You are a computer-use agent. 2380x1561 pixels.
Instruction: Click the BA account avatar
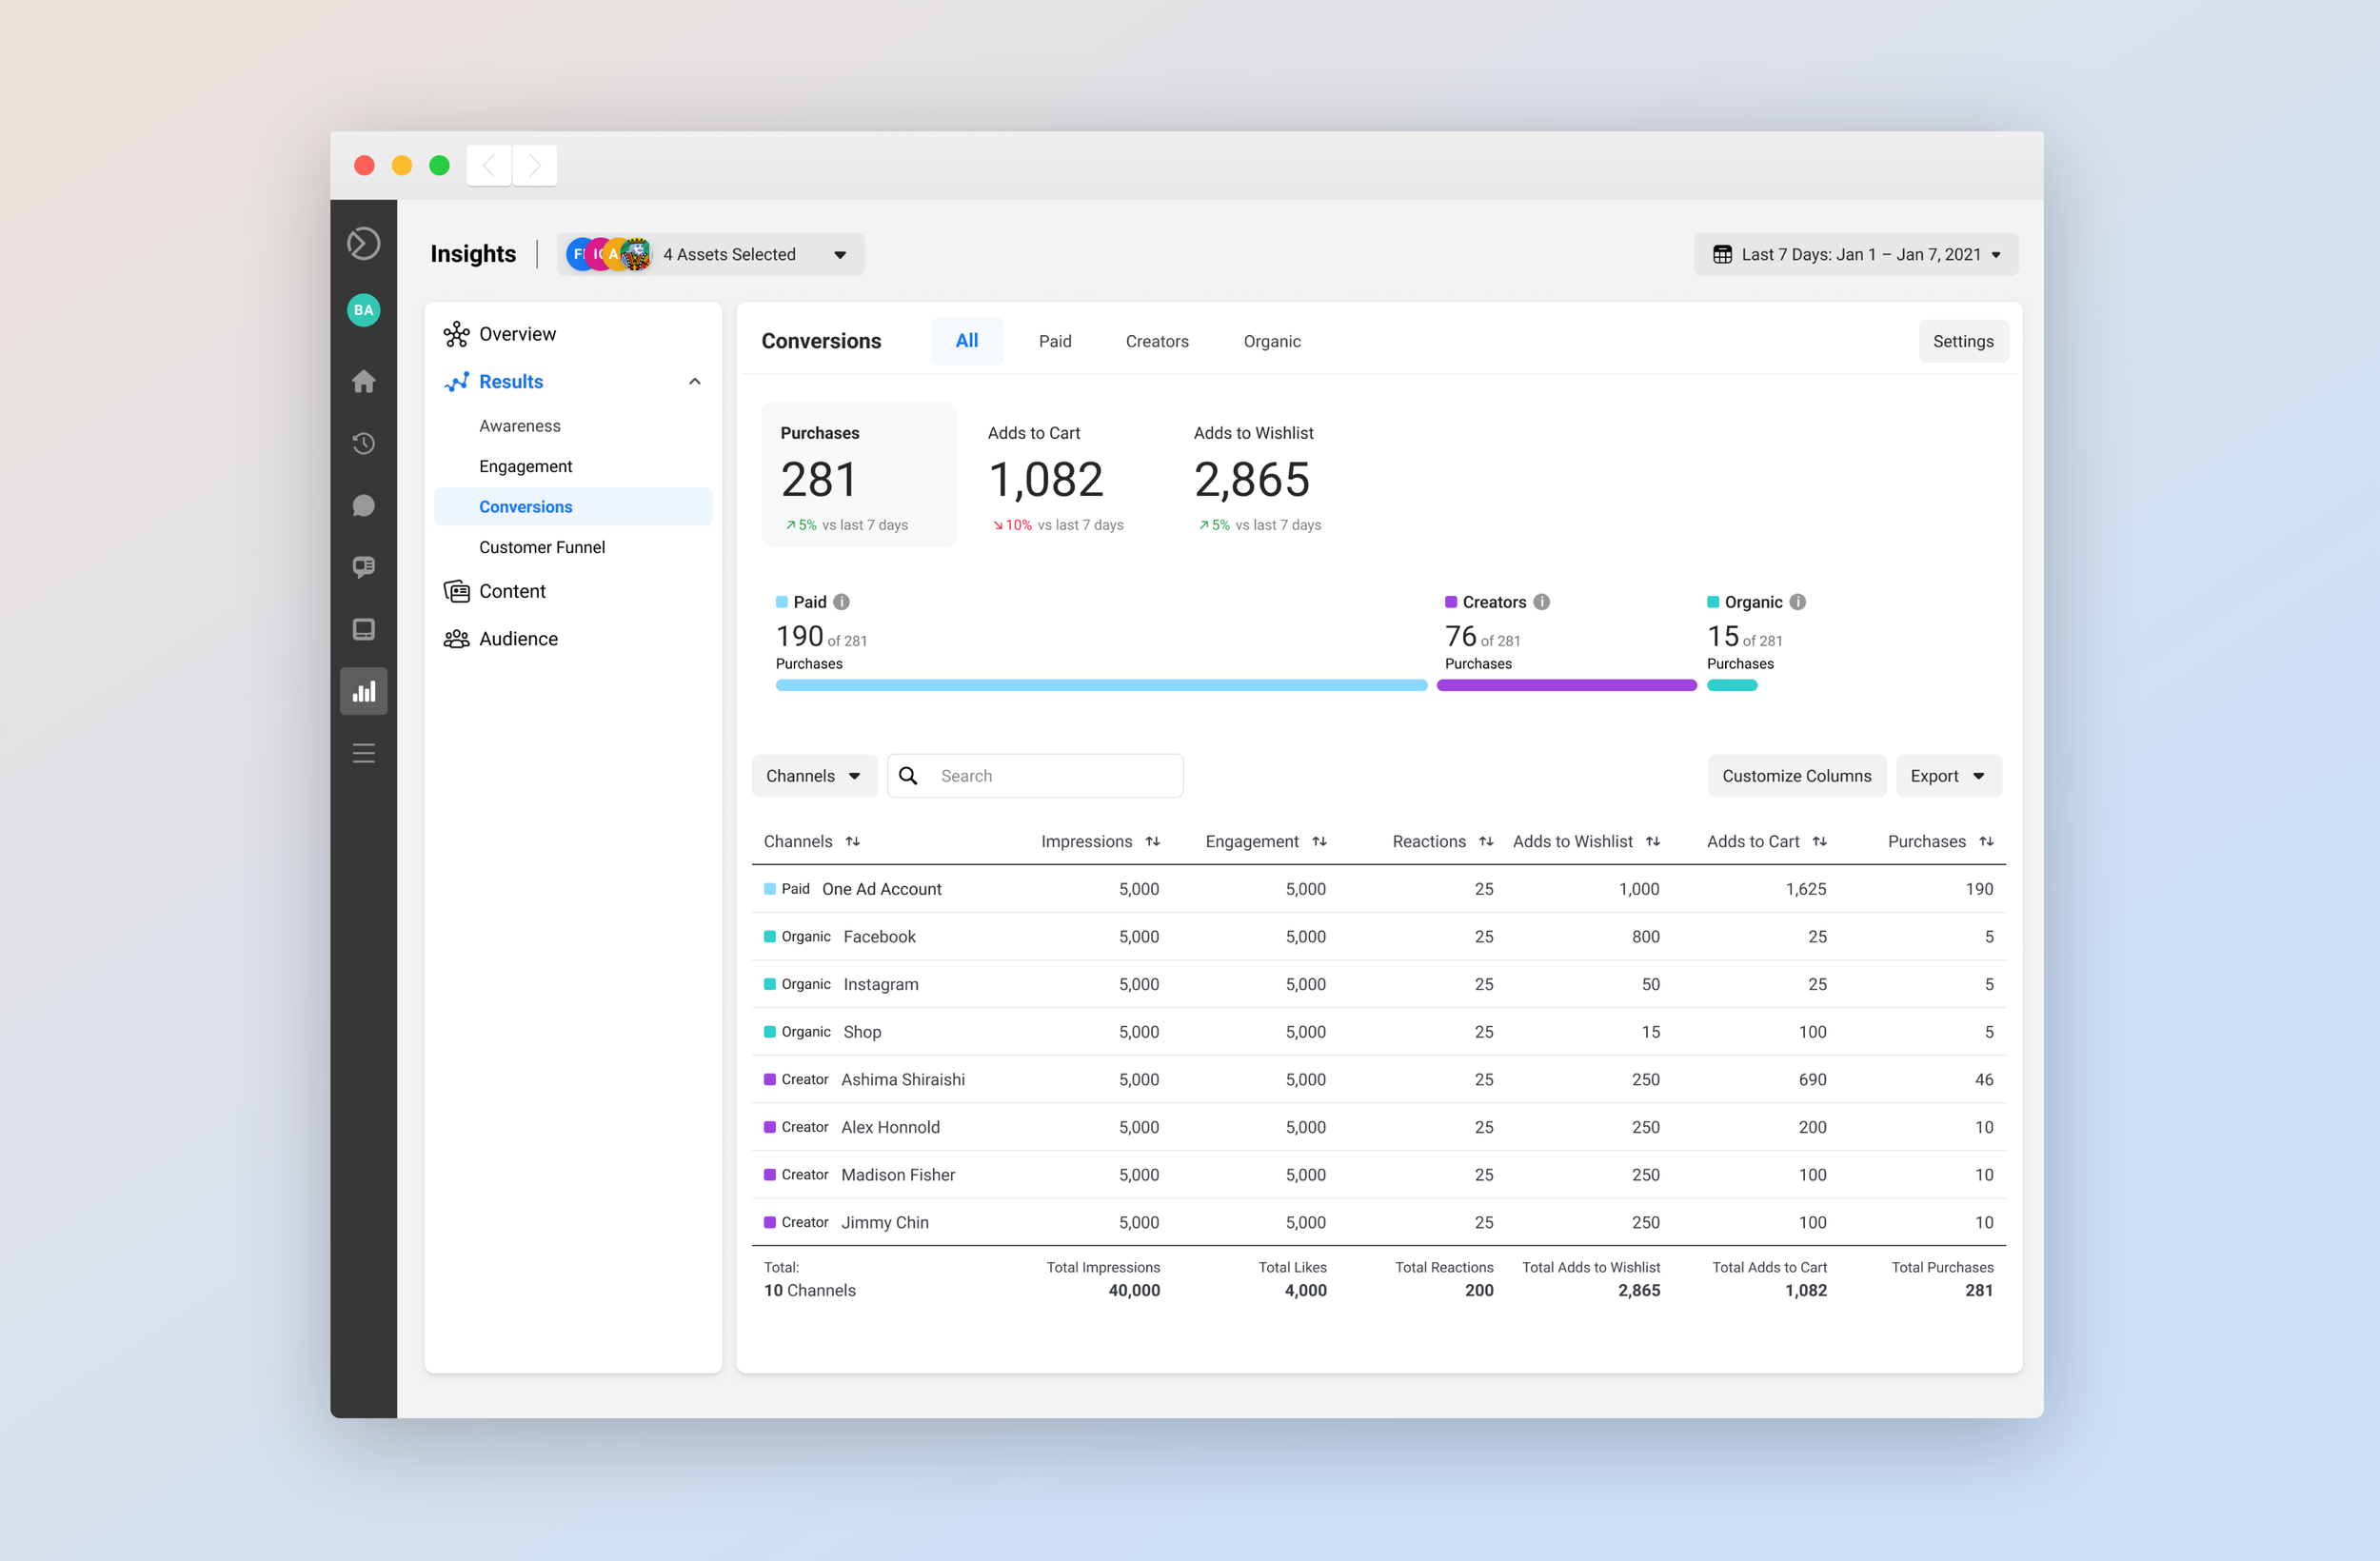[363, 310]
